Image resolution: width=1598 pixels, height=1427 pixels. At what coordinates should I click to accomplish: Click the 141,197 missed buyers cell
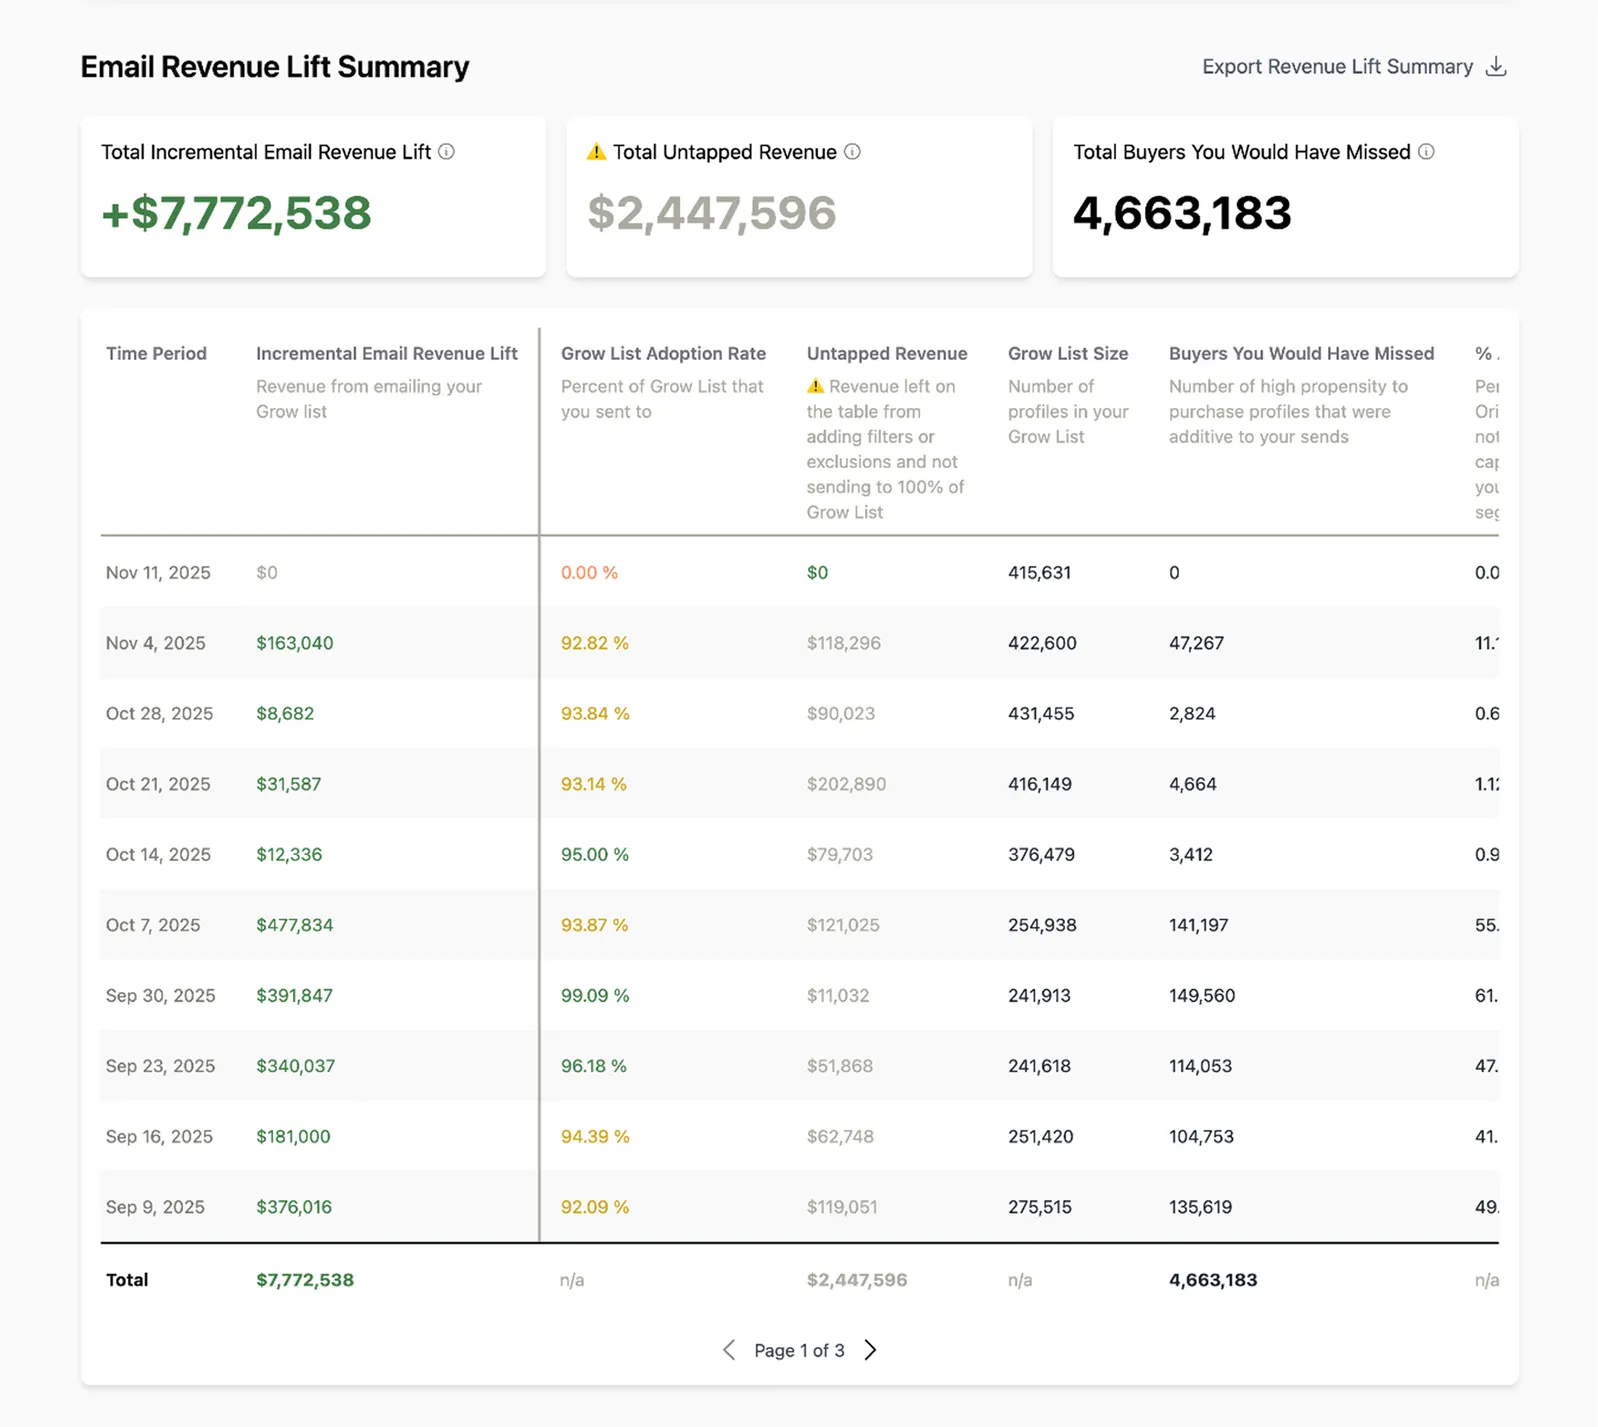click(x=1198, y=925)
